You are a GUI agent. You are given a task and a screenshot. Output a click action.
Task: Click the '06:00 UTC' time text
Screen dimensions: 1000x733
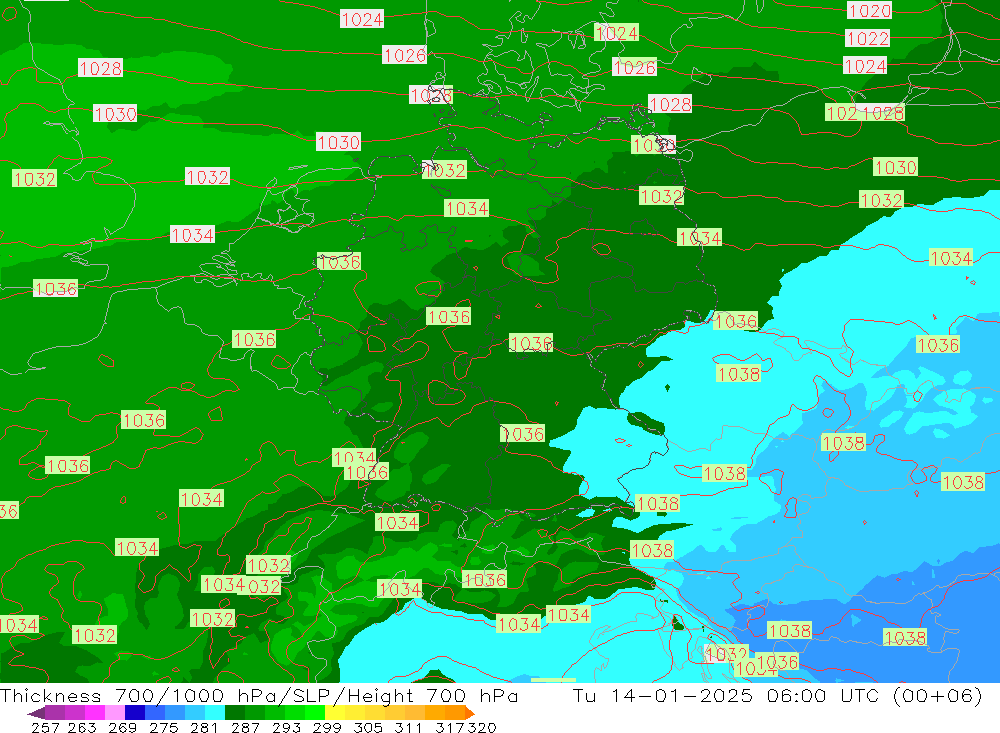coord(823,695)
